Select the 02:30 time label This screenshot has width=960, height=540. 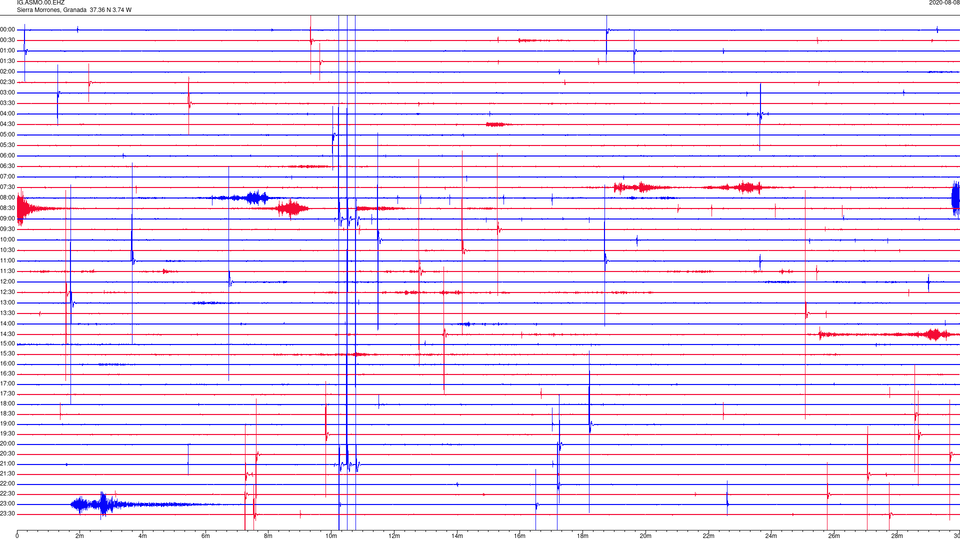7,82
